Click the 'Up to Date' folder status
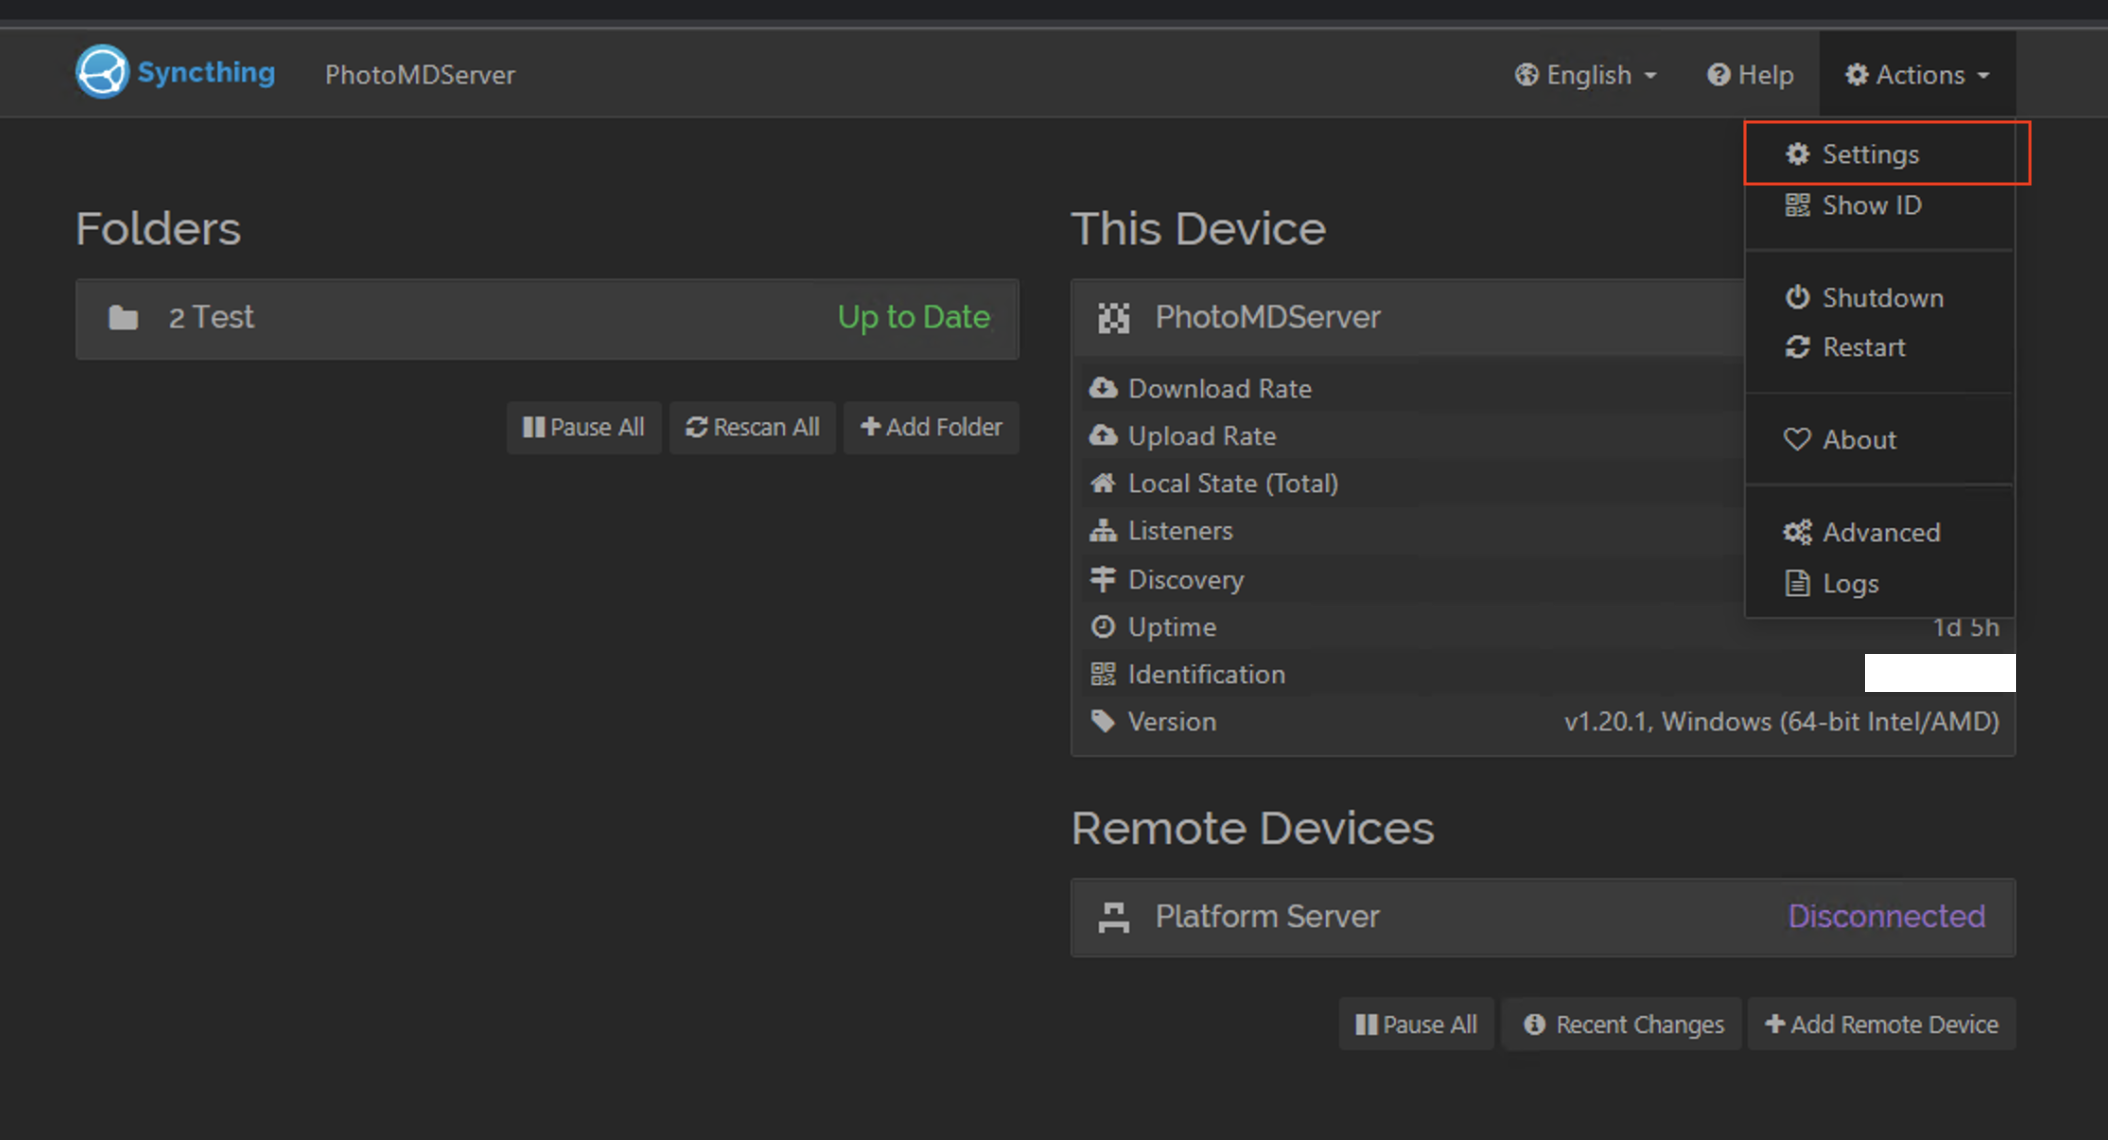Screen dimensions: 2108x1140 (x=914, y=317)
